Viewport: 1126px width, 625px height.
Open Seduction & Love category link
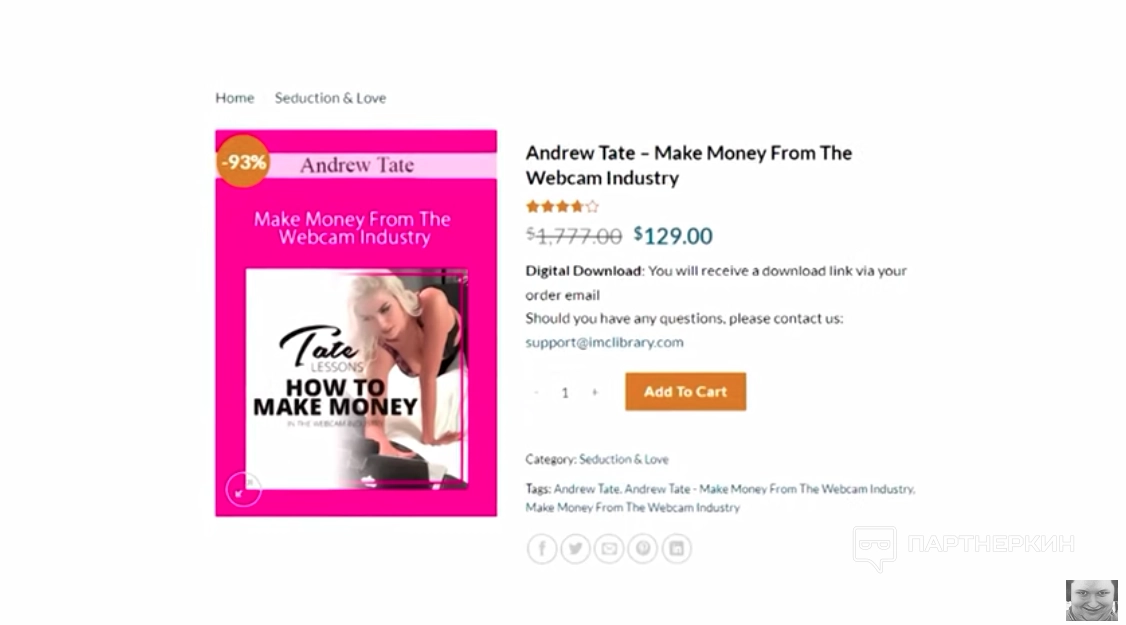(x=624, y=459)
